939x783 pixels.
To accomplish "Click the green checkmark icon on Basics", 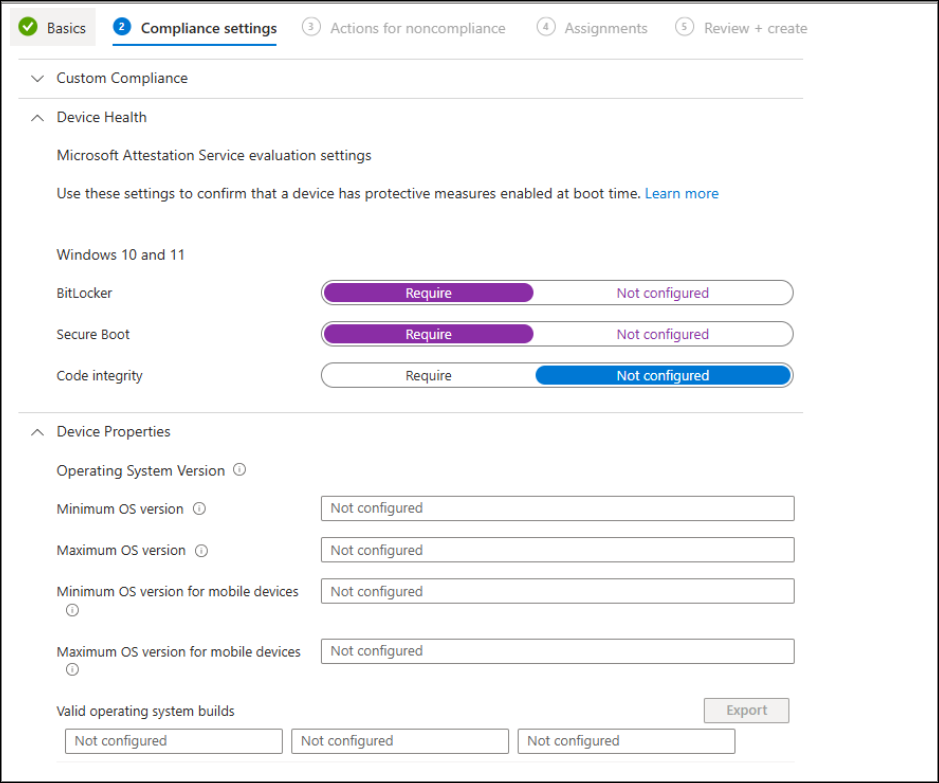I will pyautogui.click(x=28, y=27).
